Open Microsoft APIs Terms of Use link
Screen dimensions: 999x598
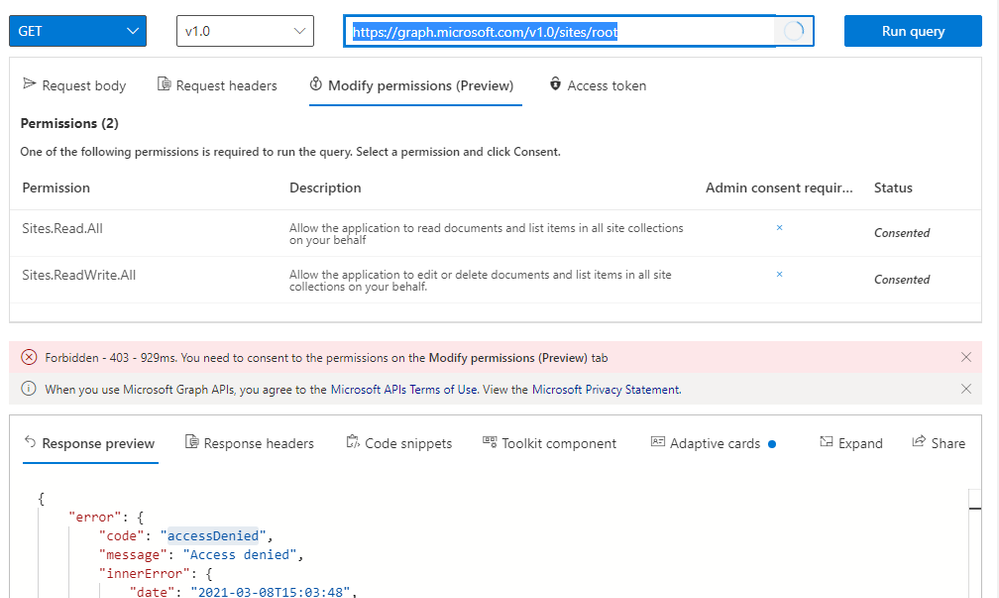pos(404,390)
